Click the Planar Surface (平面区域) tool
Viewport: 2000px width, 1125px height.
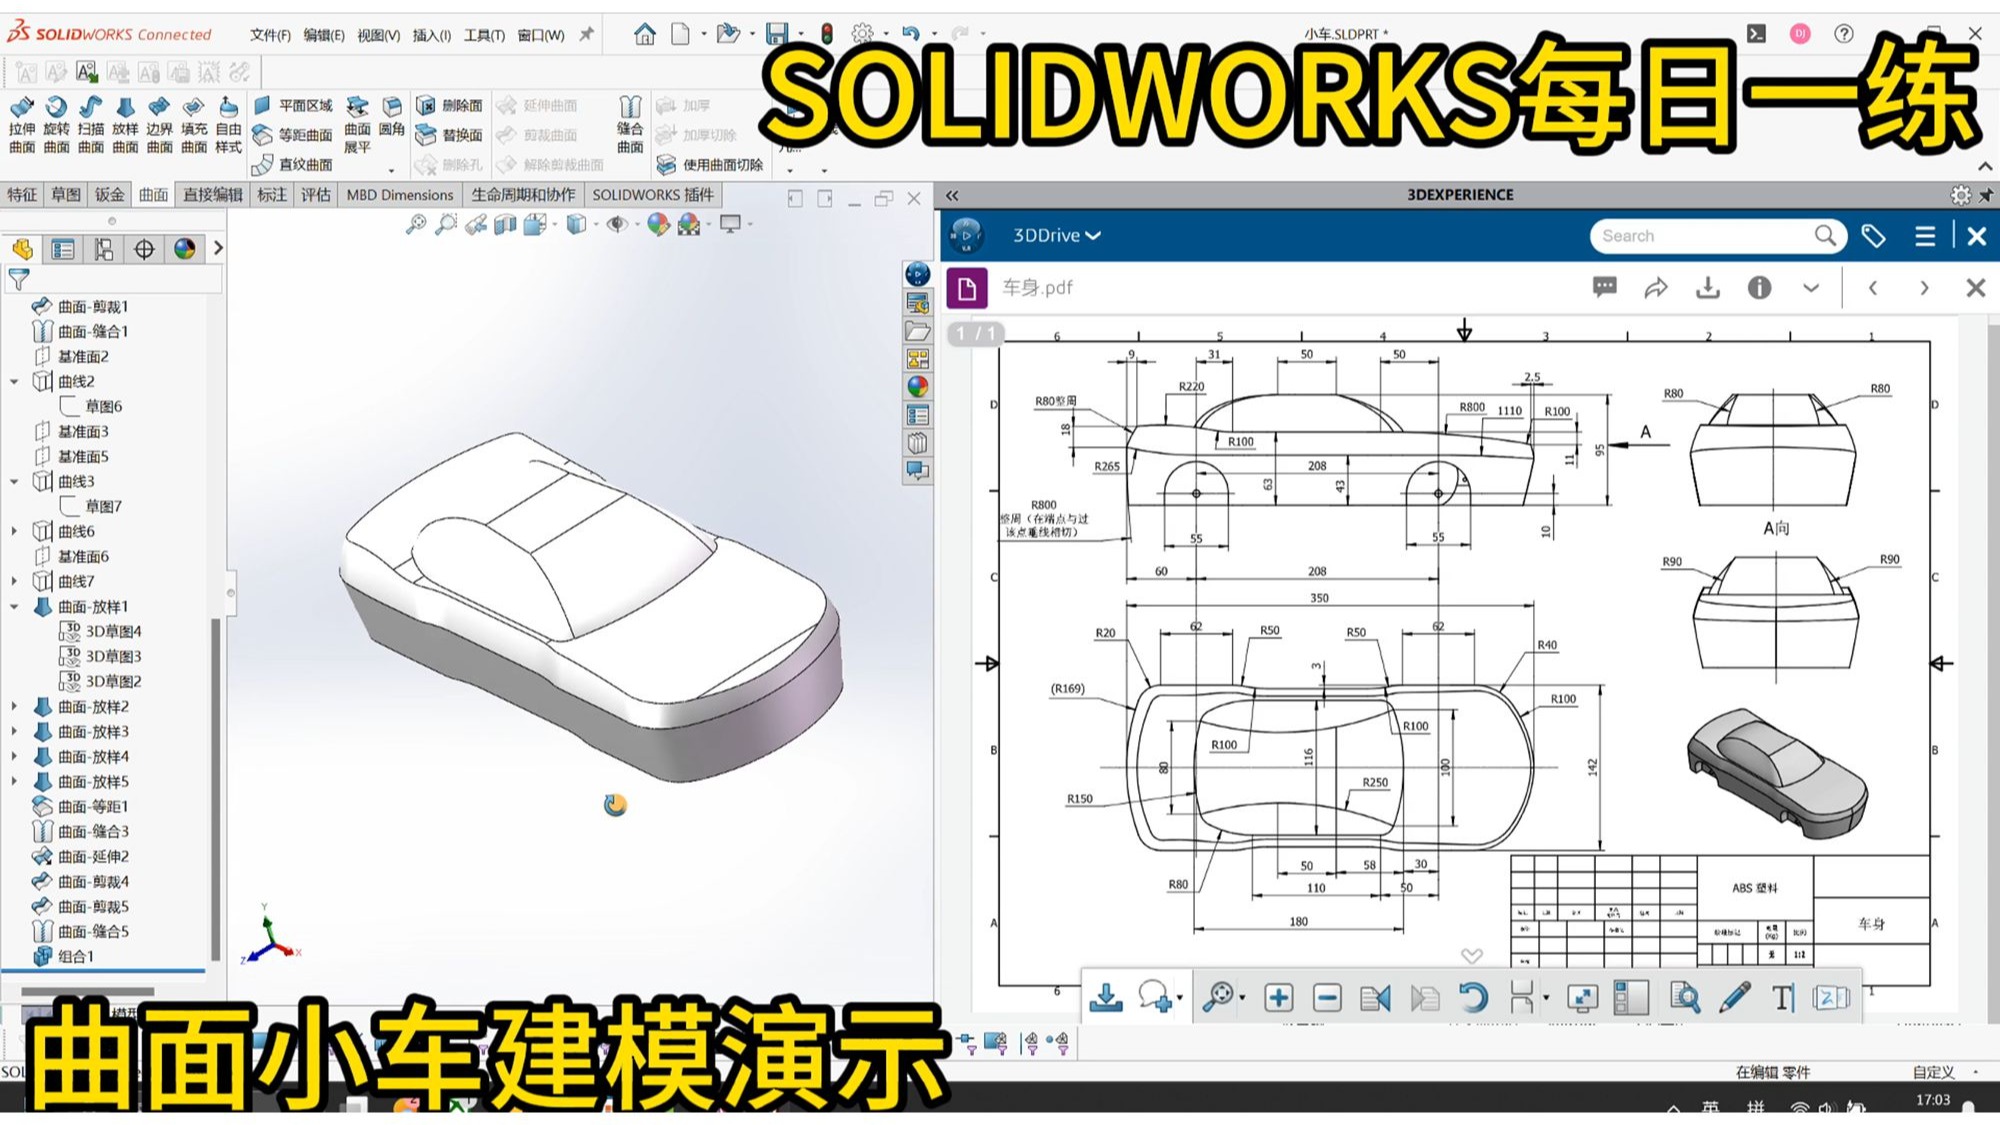(x=292, y=105)
